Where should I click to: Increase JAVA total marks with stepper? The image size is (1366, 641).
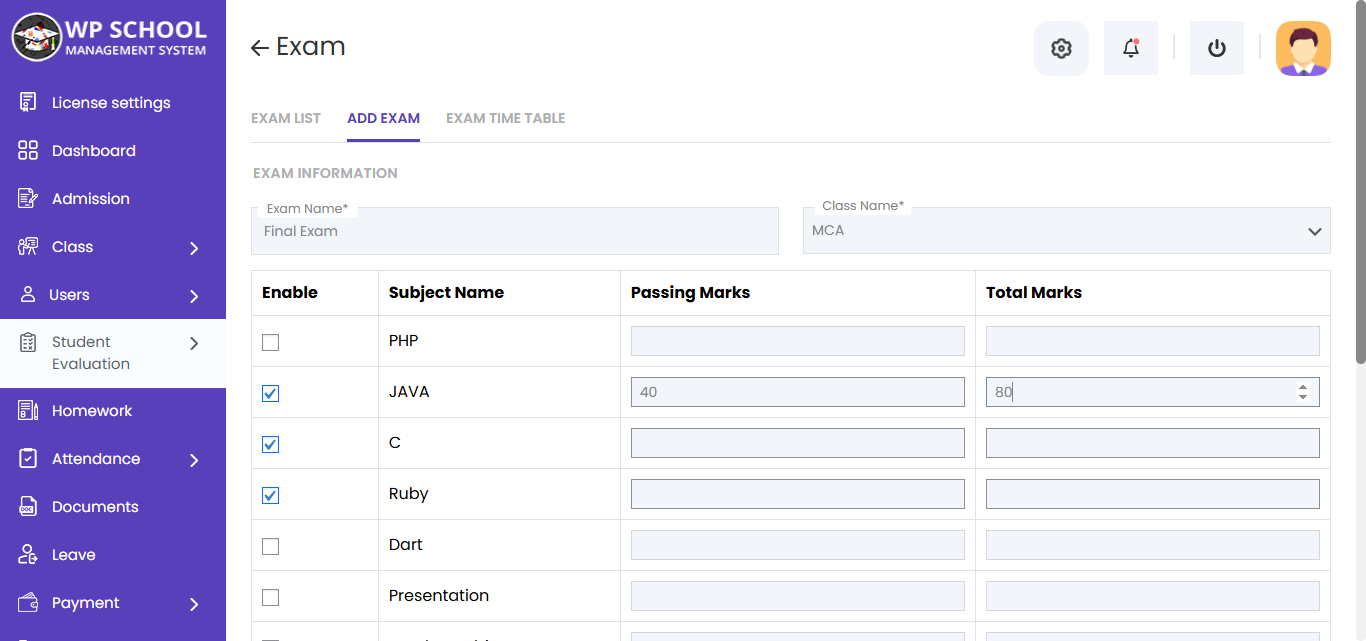pos(1302,387)
